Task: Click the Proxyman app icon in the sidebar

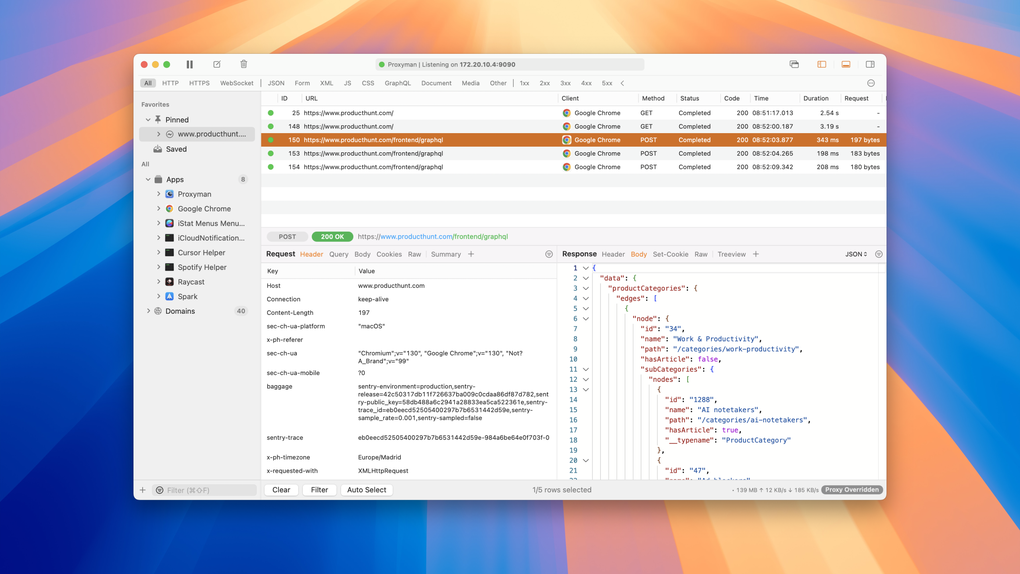Action: coord(169,194)
